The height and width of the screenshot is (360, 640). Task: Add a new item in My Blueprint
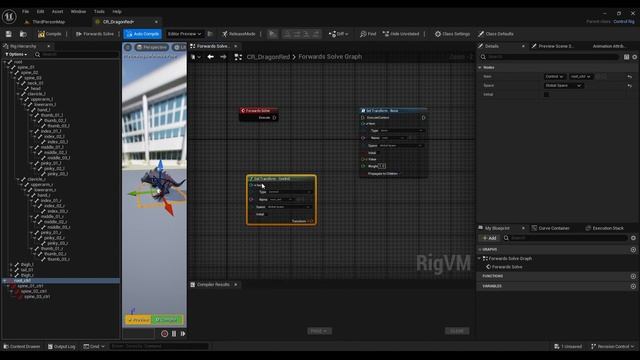click(x=489, y=238)
